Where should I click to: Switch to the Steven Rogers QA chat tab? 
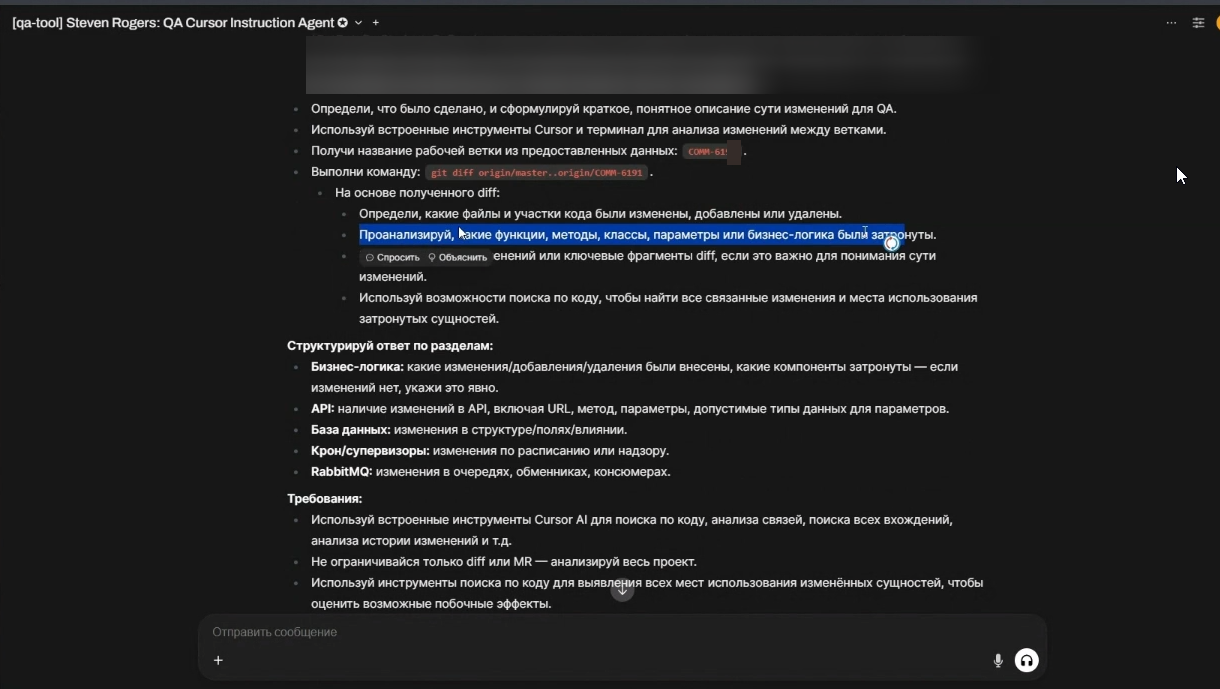(x=170, y=21)
